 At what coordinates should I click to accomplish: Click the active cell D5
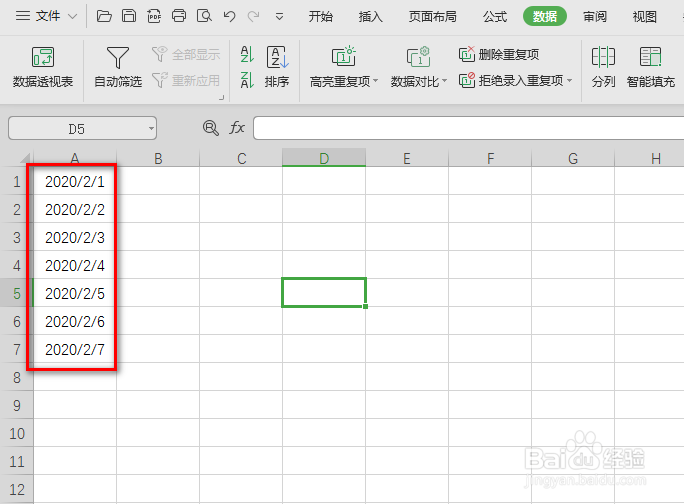click(324, 292)
